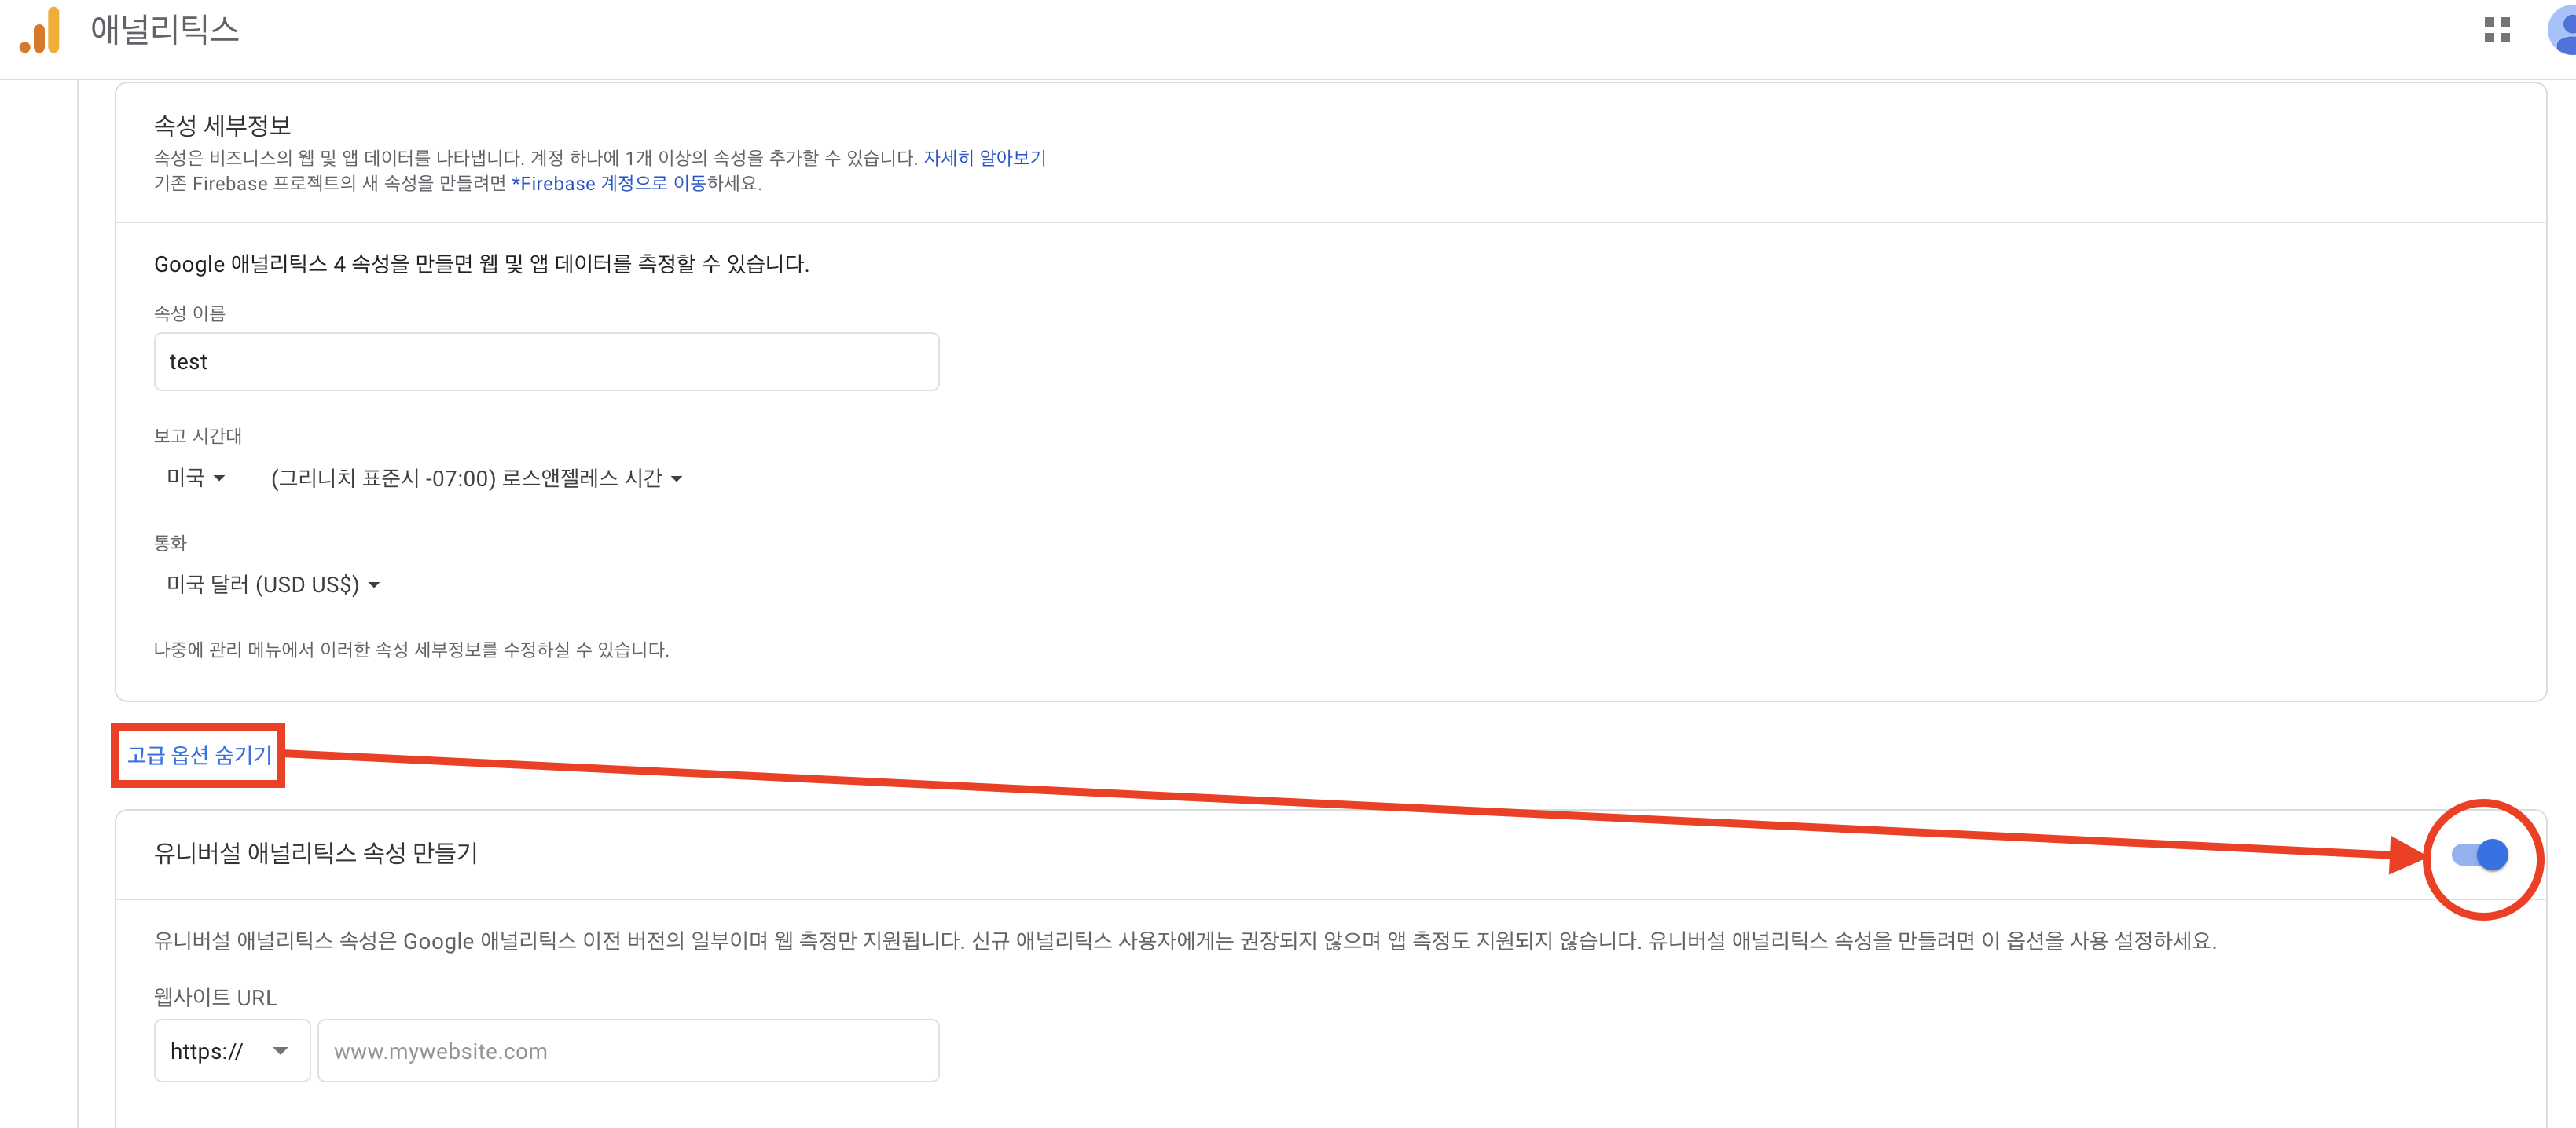Screen dimensions: 2576x1128
Task: Open the https:// protocol selector
Action: tap(230, 1051)
